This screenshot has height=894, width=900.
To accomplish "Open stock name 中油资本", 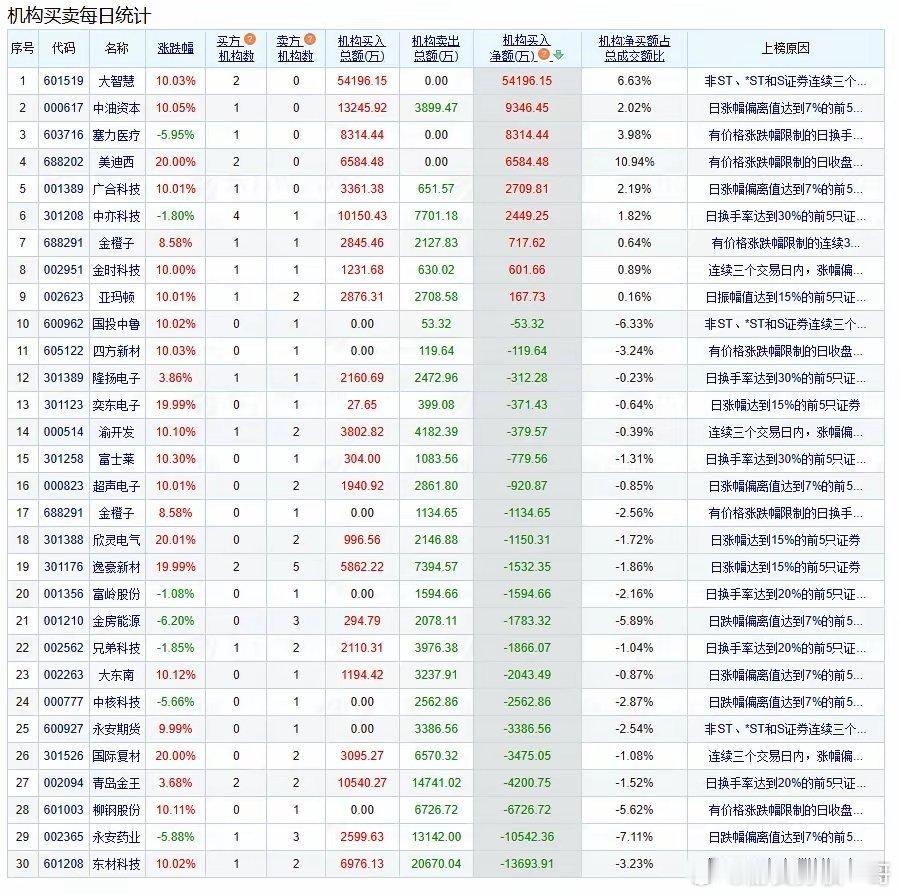I will coord(117,108).
